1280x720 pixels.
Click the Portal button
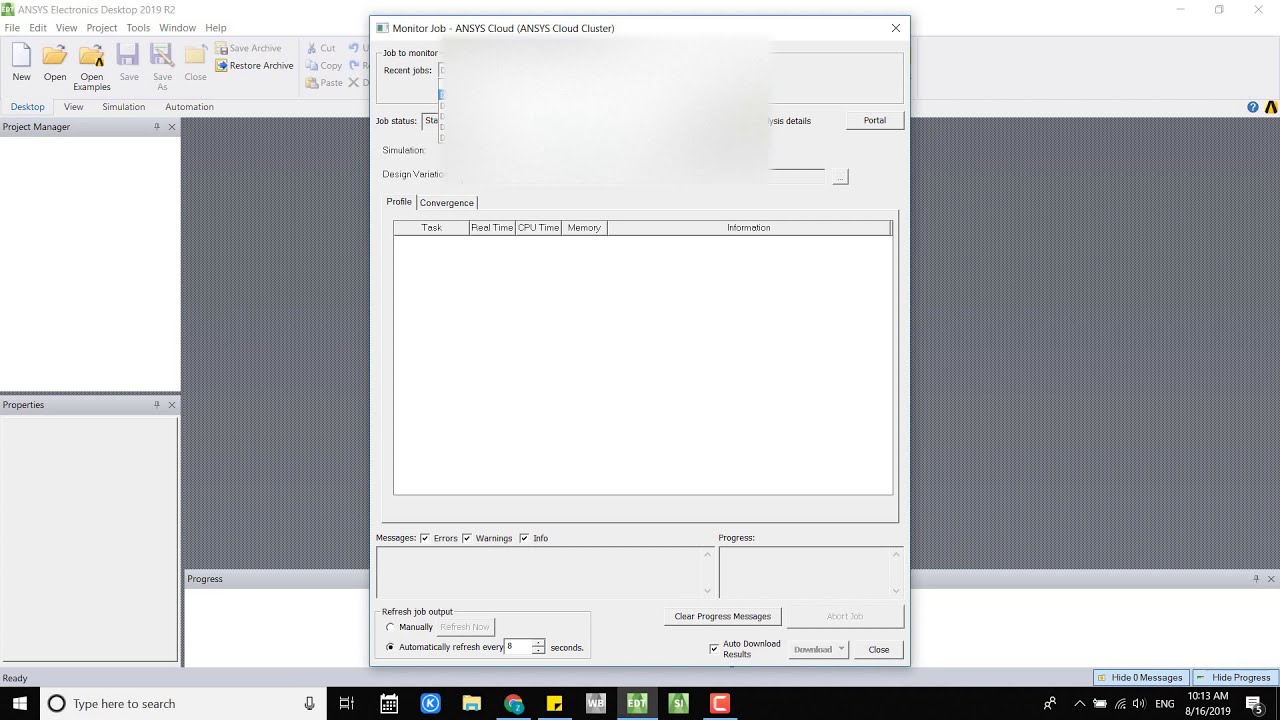pos(875,120)
